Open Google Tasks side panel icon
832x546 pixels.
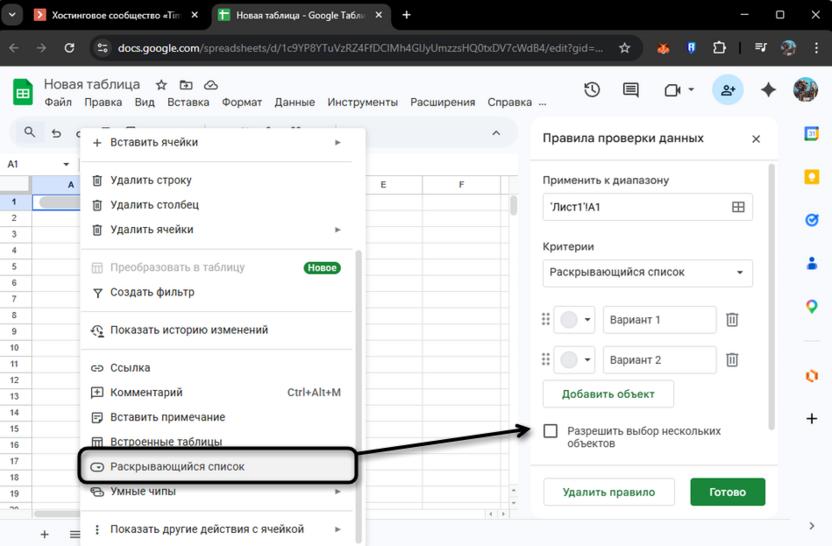[811, 219]
